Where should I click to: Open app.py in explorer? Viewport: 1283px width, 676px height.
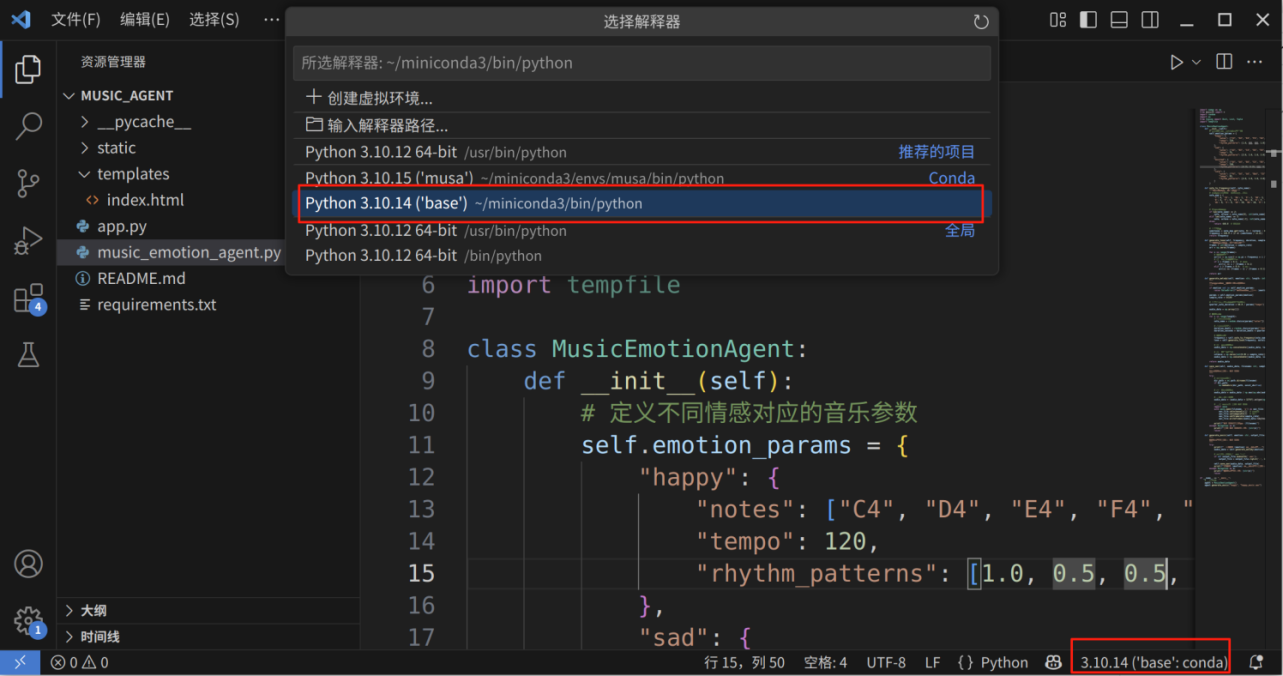122,226
